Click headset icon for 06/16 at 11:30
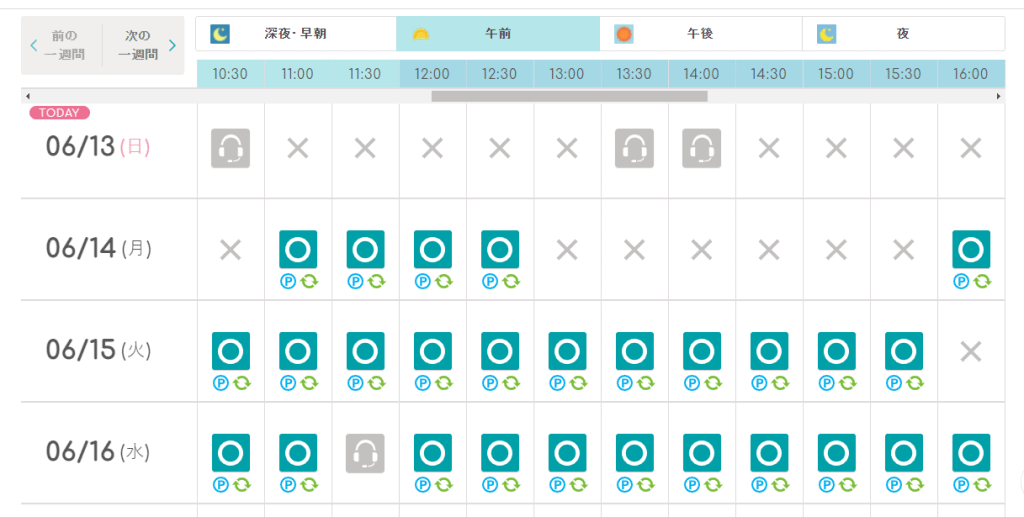This screenshot has height=517, width=1024. 365,453
